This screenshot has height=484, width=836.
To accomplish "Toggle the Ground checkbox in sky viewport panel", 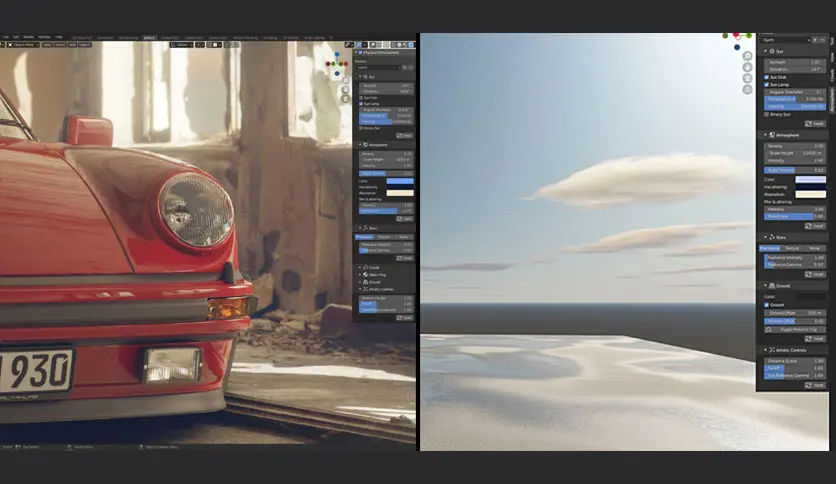I will pos(766,305).
